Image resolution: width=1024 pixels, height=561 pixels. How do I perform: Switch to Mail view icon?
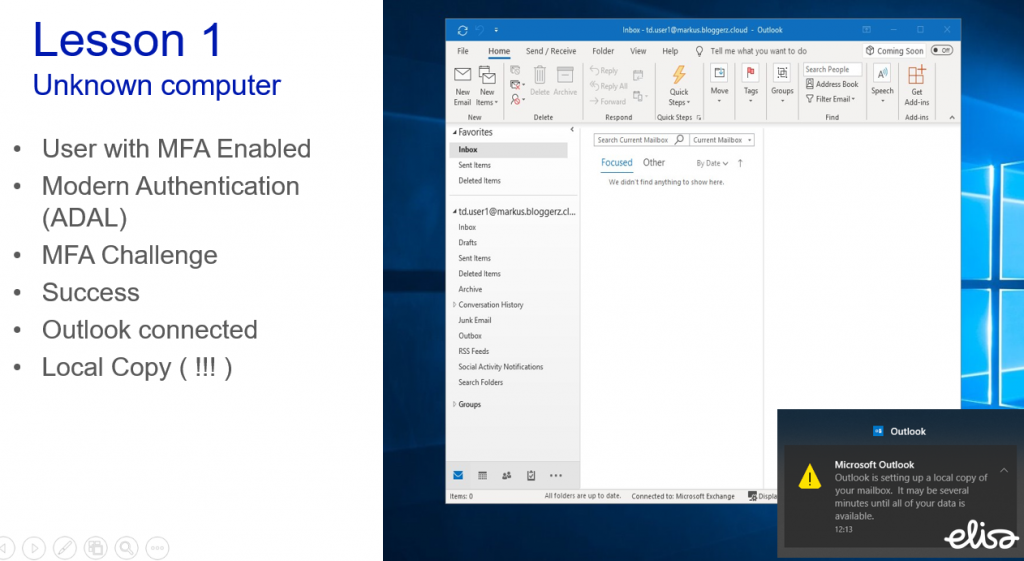tap(458, 475)
